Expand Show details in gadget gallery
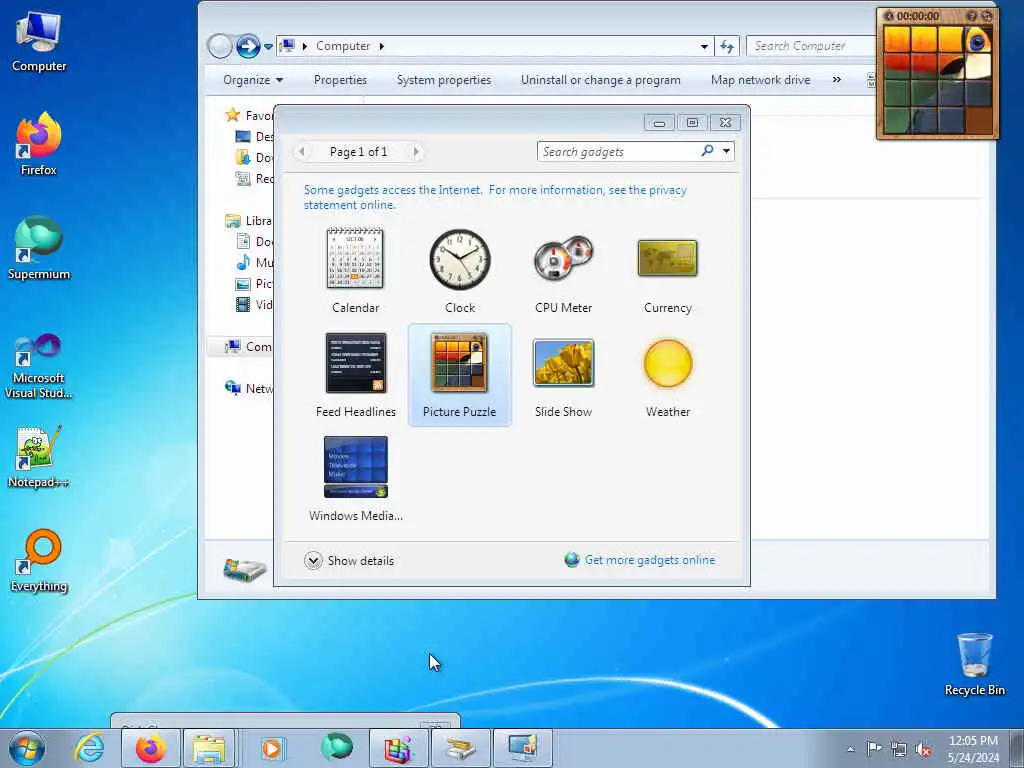Viewport: 1024px width, 768px height. pyautogui.click(x=349, y=560)
